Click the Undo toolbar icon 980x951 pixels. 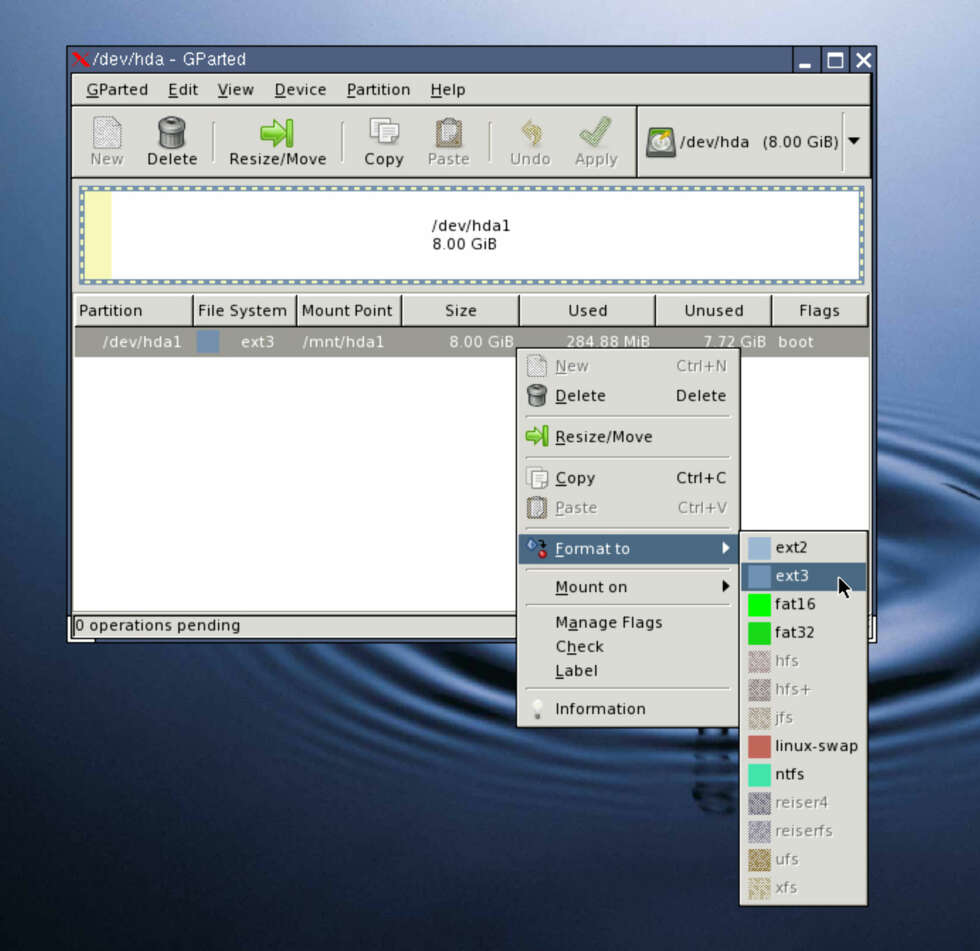coord(530,132)
